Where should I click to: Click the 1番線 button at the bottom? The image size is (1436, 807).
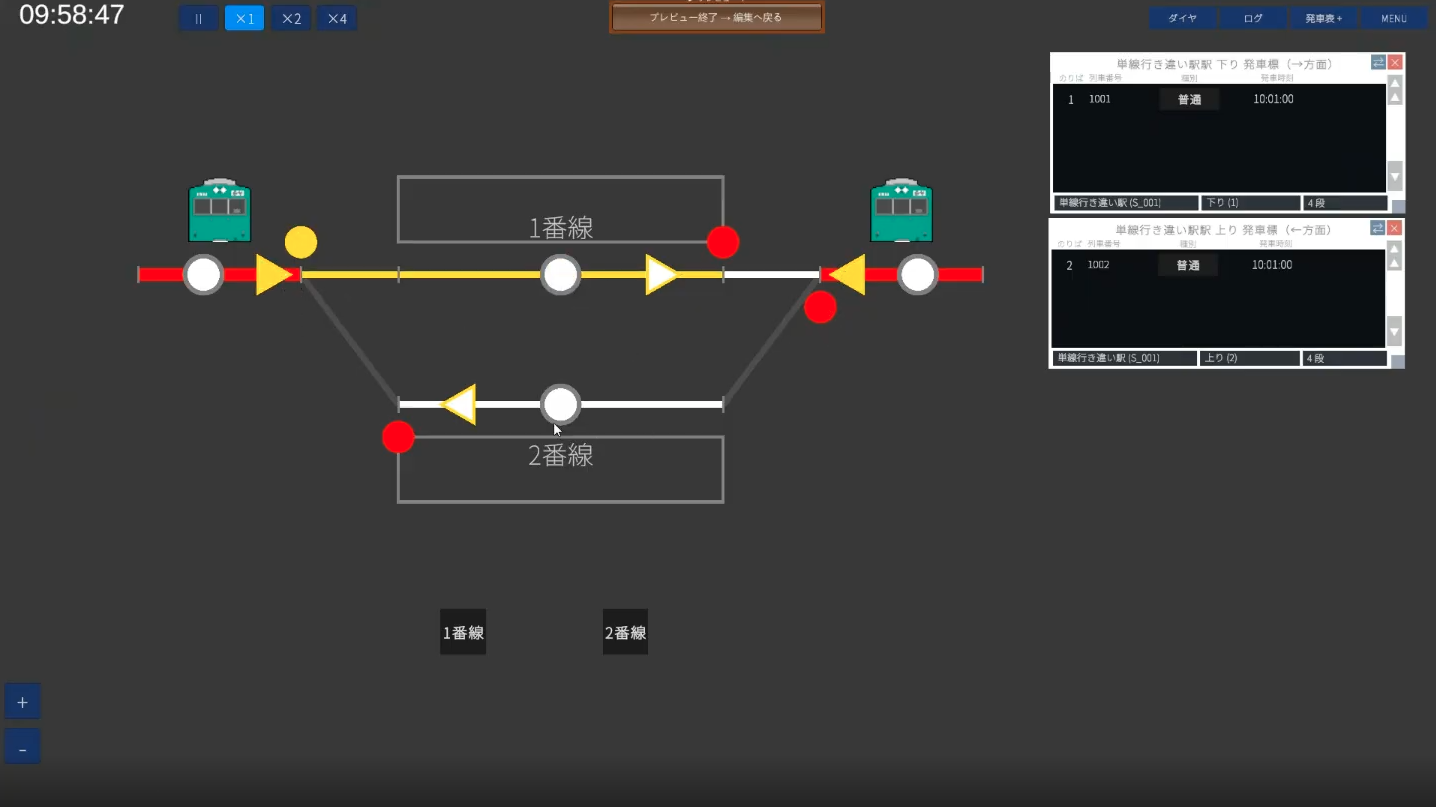[463, 632]
